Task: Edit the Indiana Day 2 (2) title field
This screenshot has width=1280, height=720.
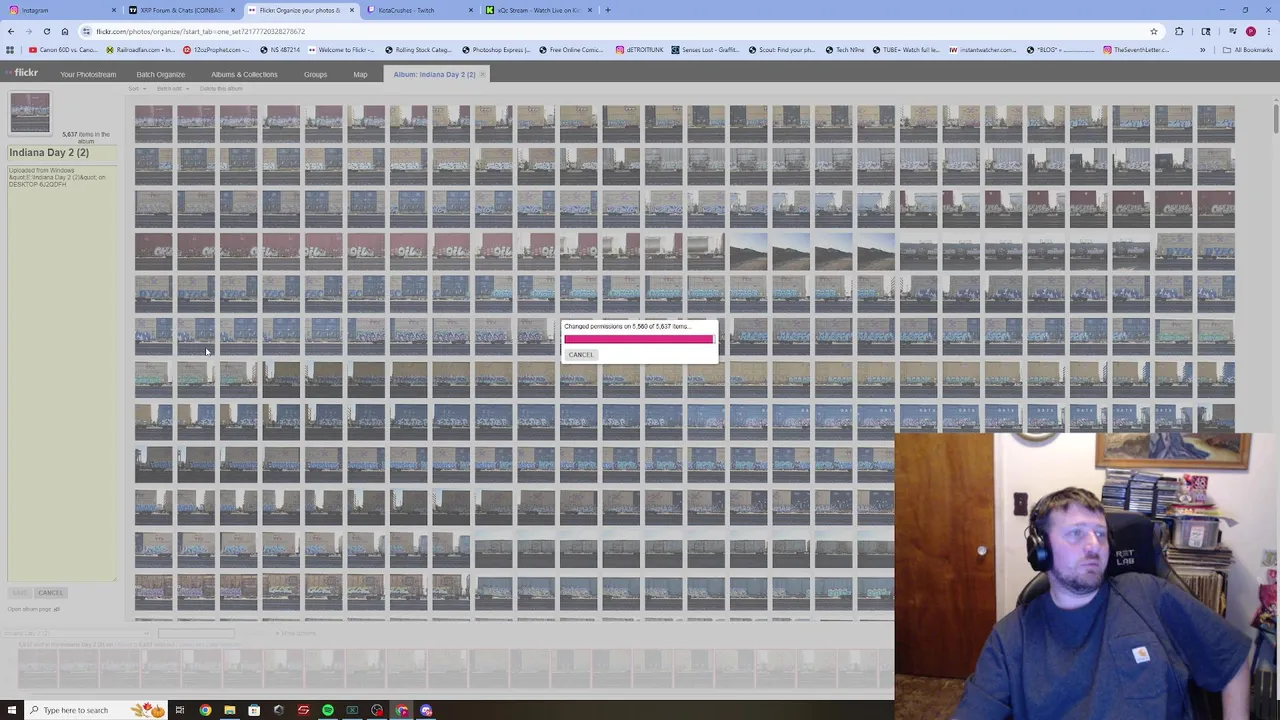Action: tap(62, 153)
